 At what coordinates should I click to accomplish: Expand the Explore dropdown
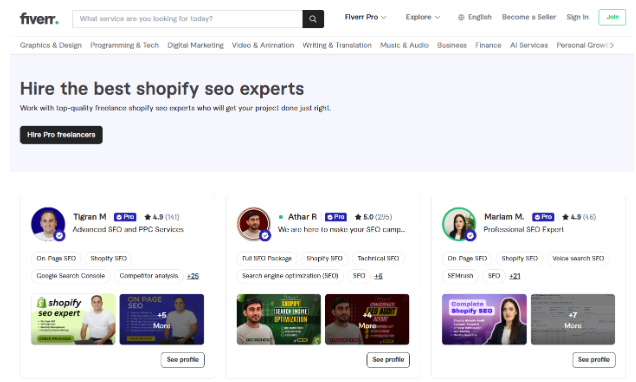click(423, 17)
